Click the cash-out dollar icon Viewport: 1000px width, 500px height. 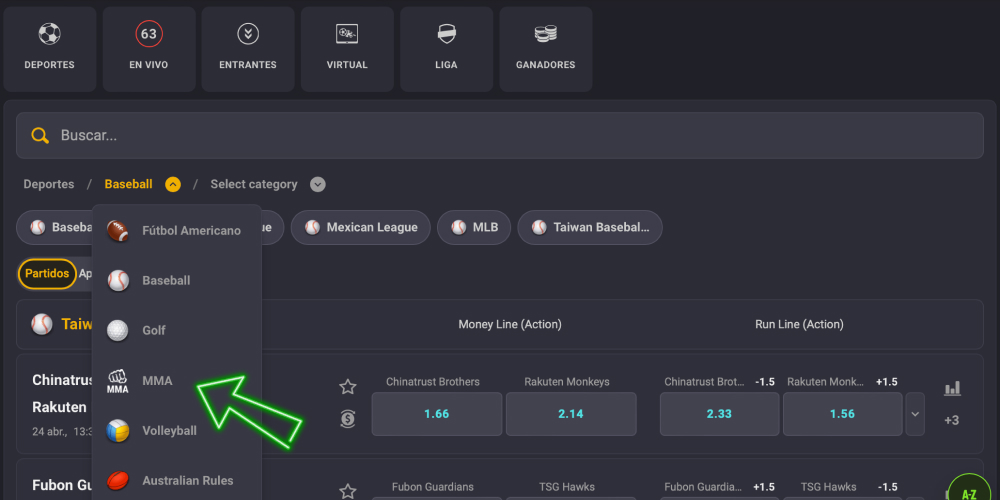point(347,419)
